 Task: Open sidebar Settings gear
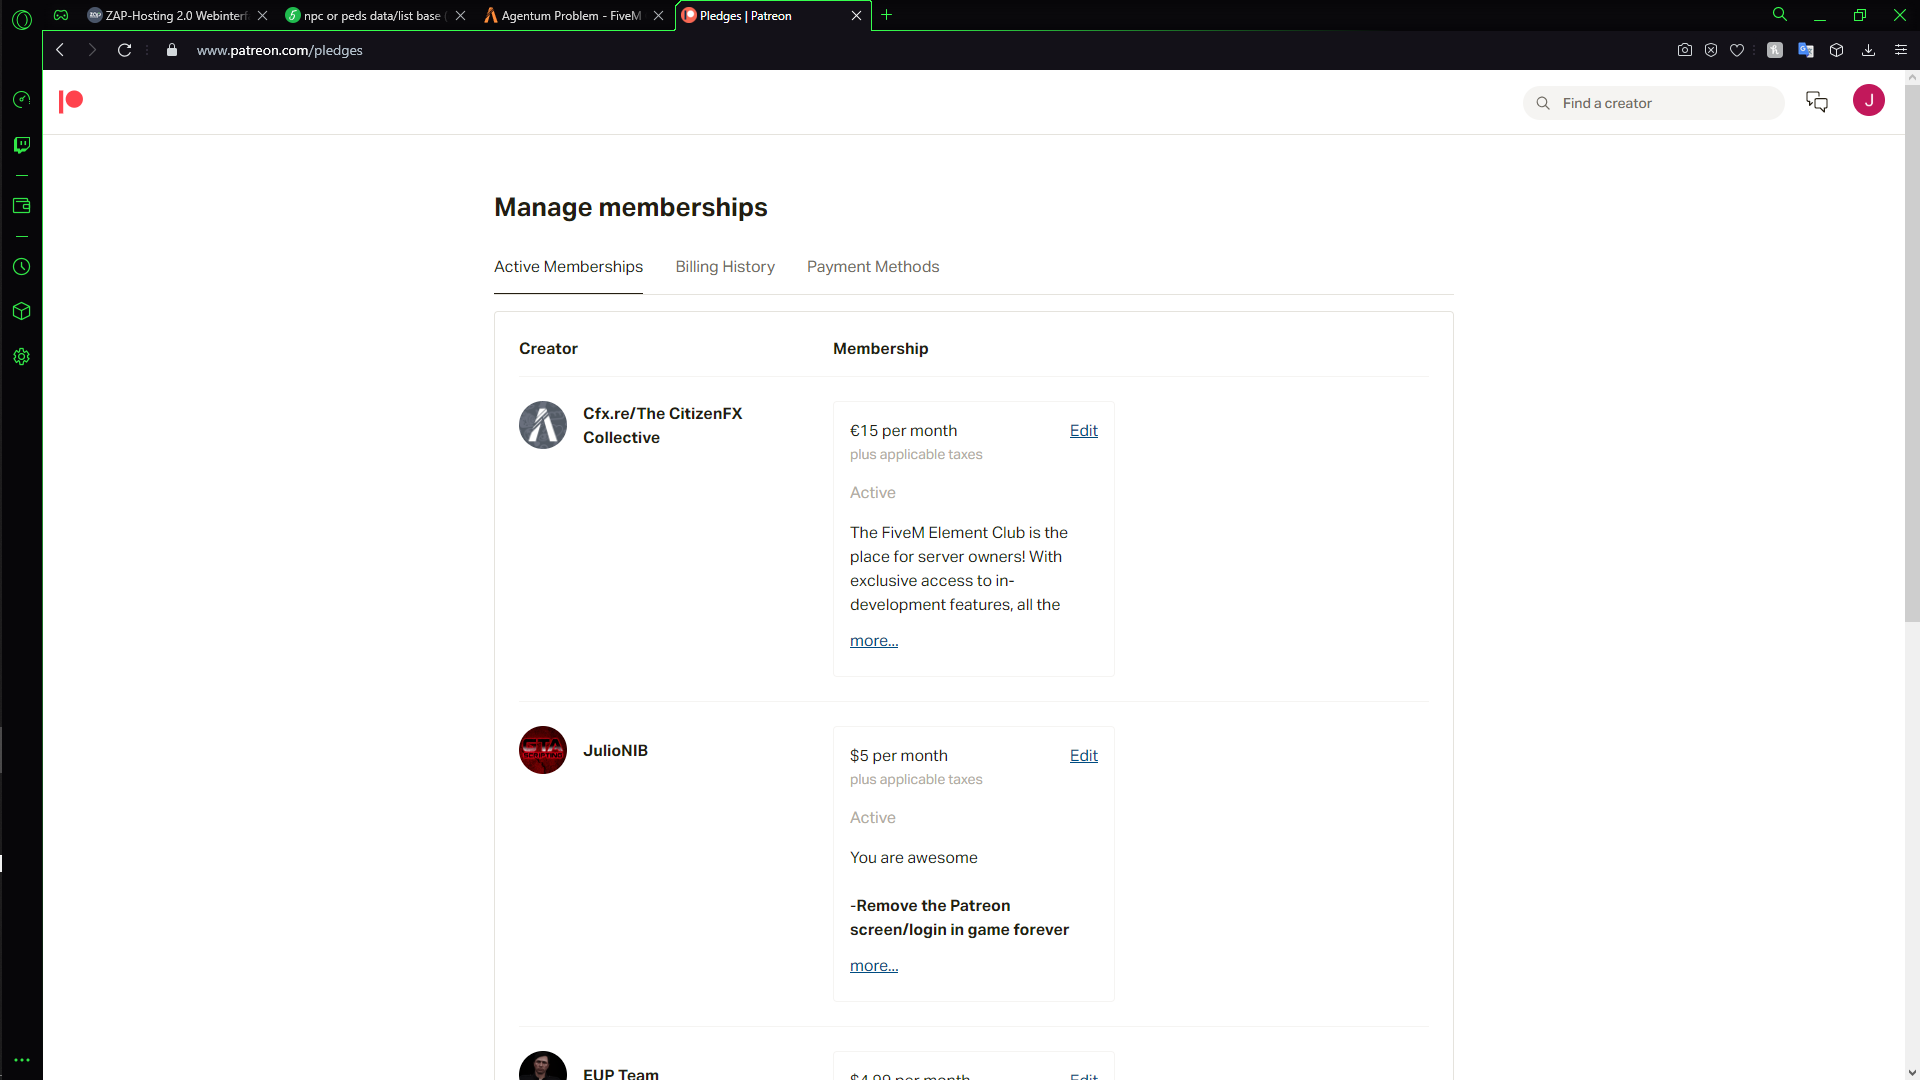pos(21,356)
